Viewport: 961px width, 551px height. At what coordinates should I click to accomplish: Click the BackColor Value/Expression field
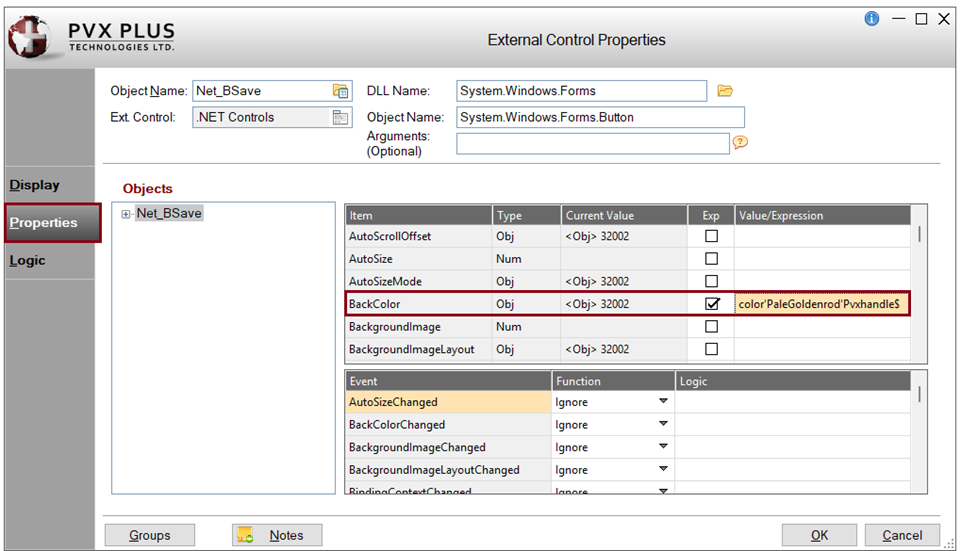point(820,304)
